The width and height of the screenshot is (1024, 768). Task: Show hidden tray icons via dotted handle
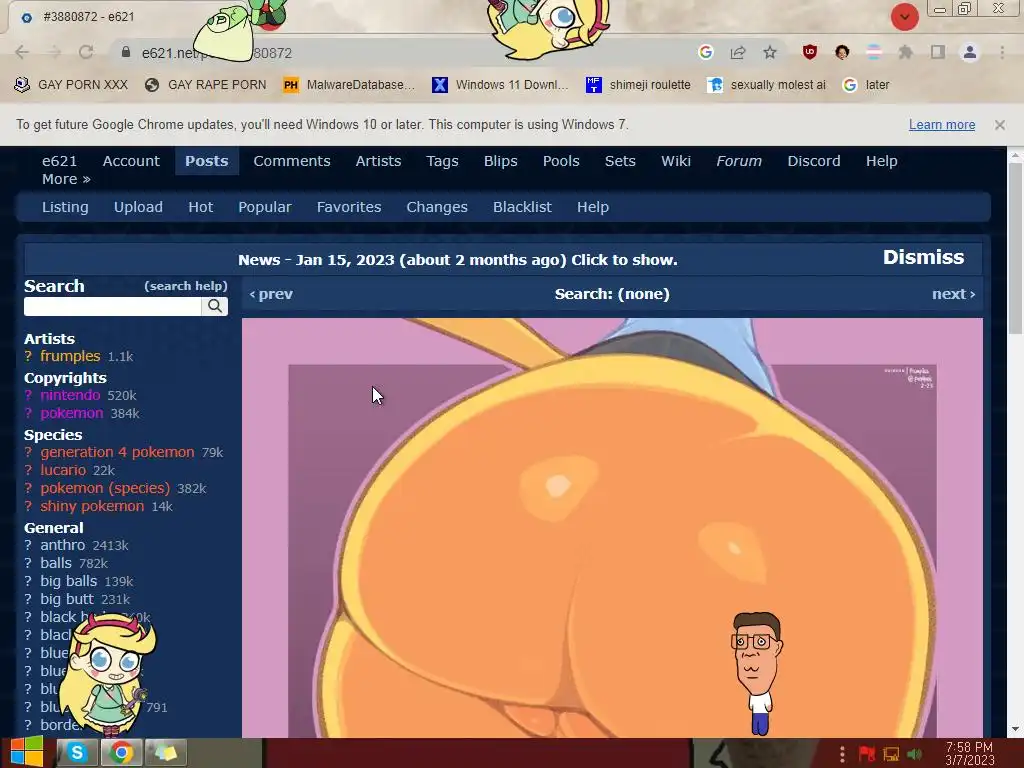pyautogui.click(x=842, y=754)
